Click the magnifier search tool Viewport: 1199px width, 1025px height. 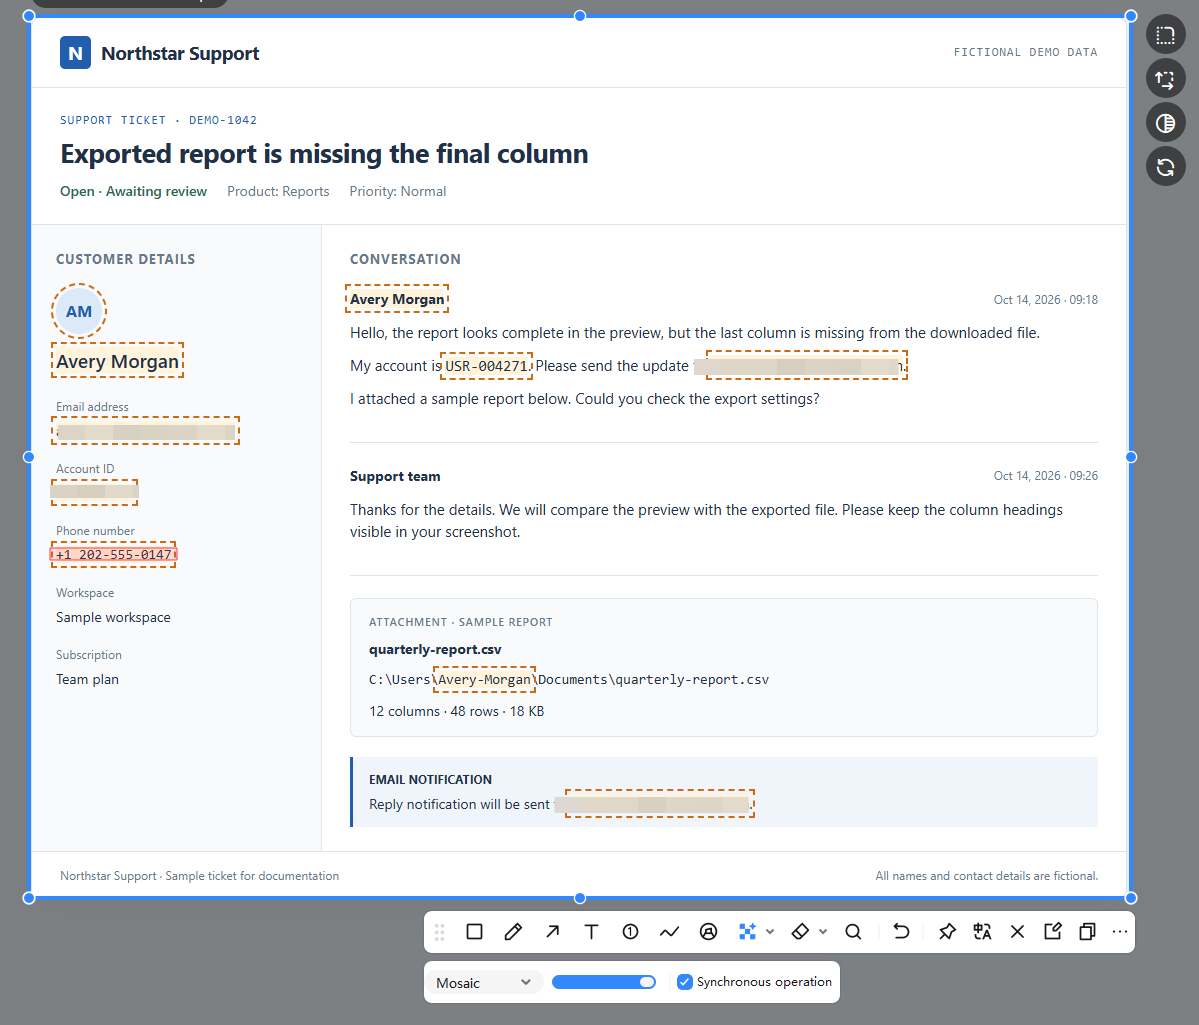pos(853,931)
